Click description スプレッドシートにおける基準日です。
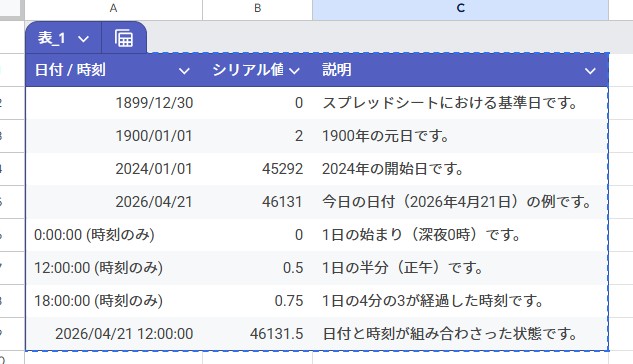The image size is (633, 364). [450, 103]
